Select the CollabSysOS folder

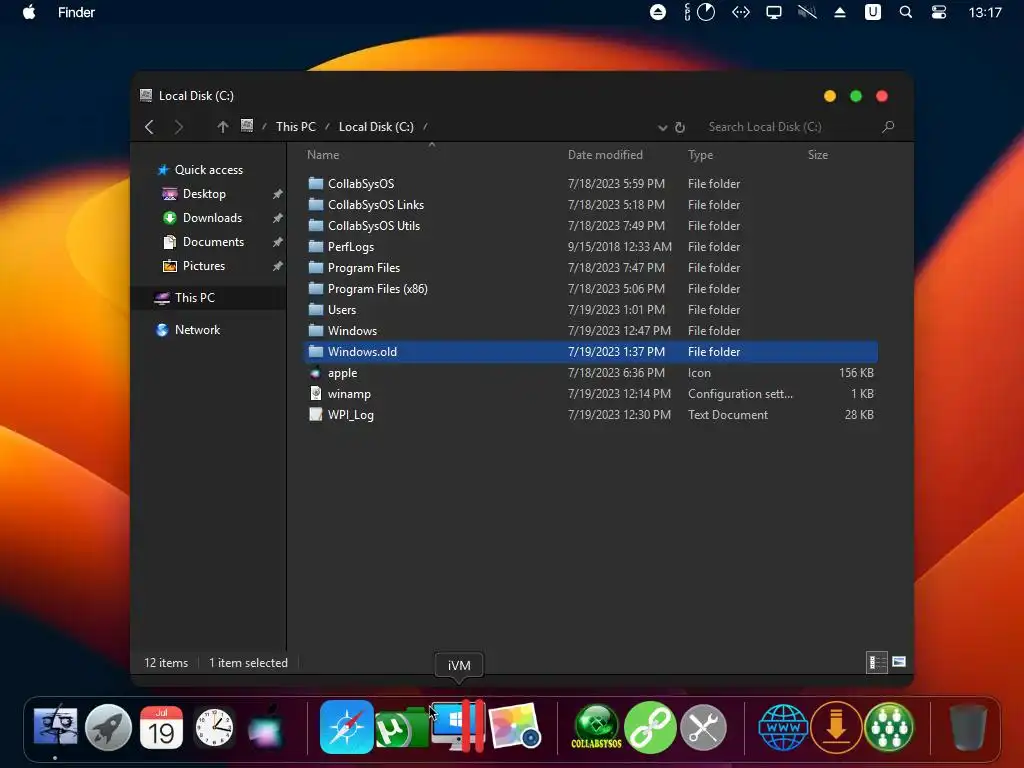[x=591, y=184]
